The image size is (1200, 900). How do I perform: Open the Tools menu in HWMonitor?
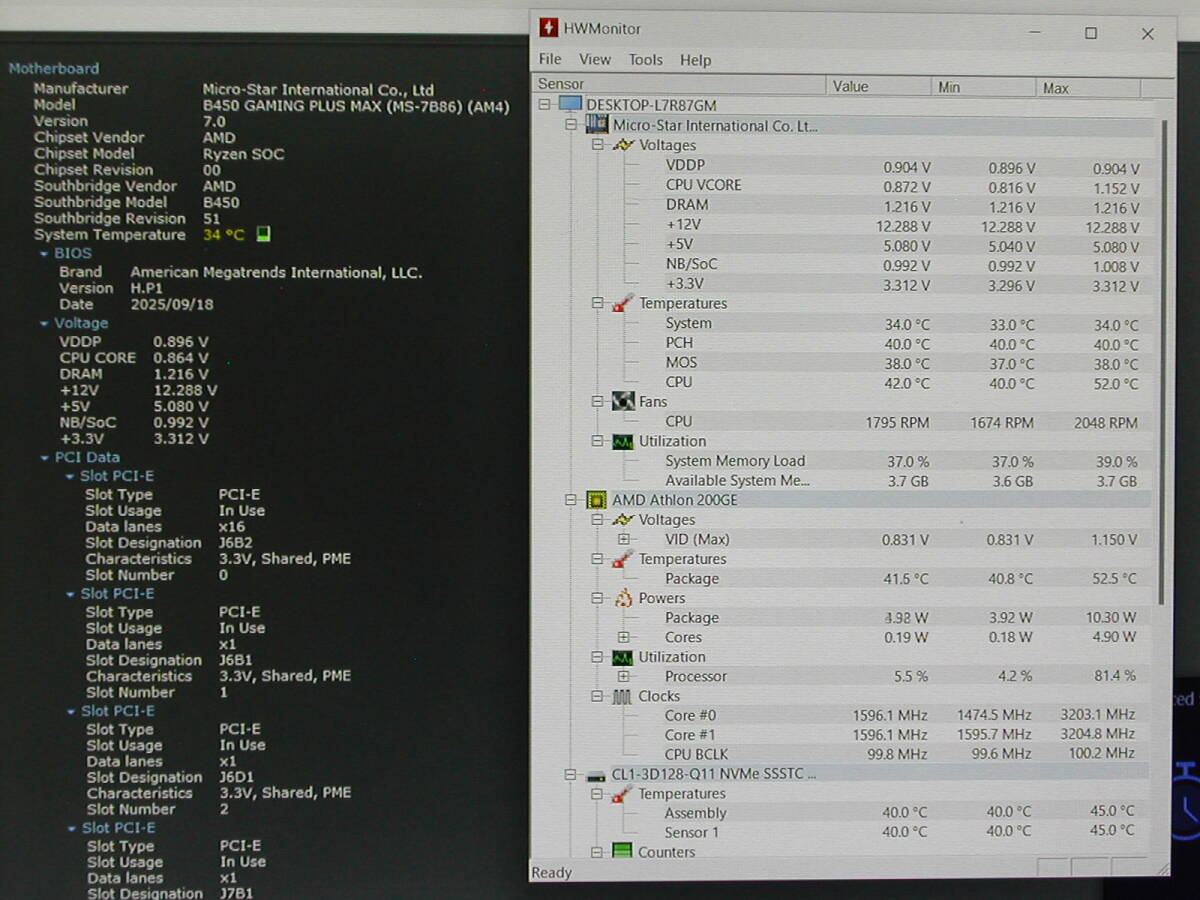[x=645, y=60]
